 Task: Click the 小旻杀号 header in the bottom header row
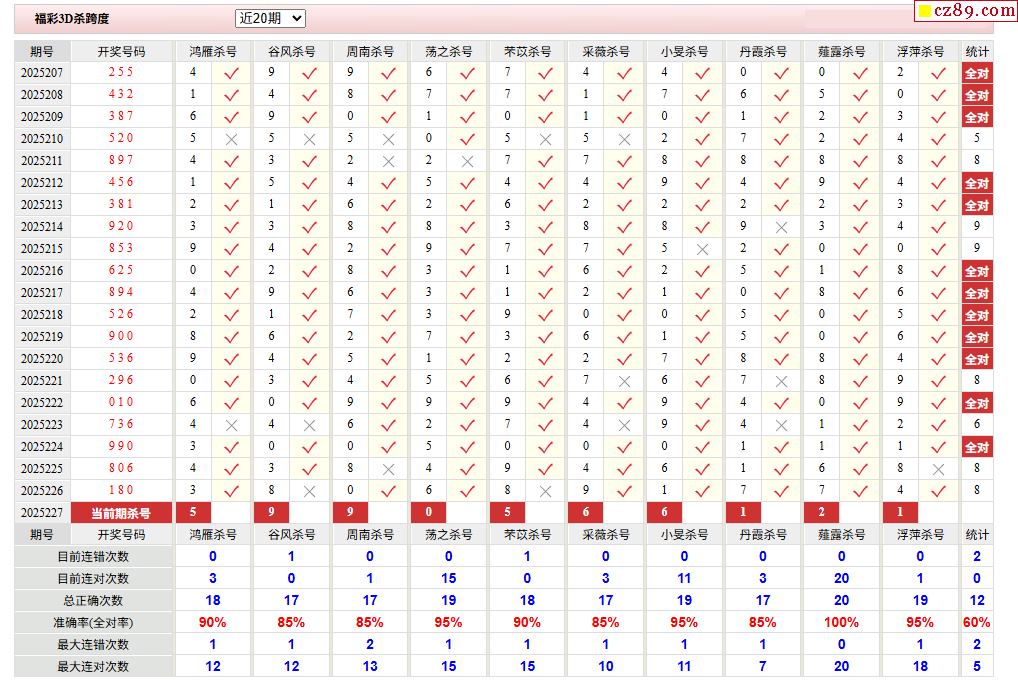684,535
